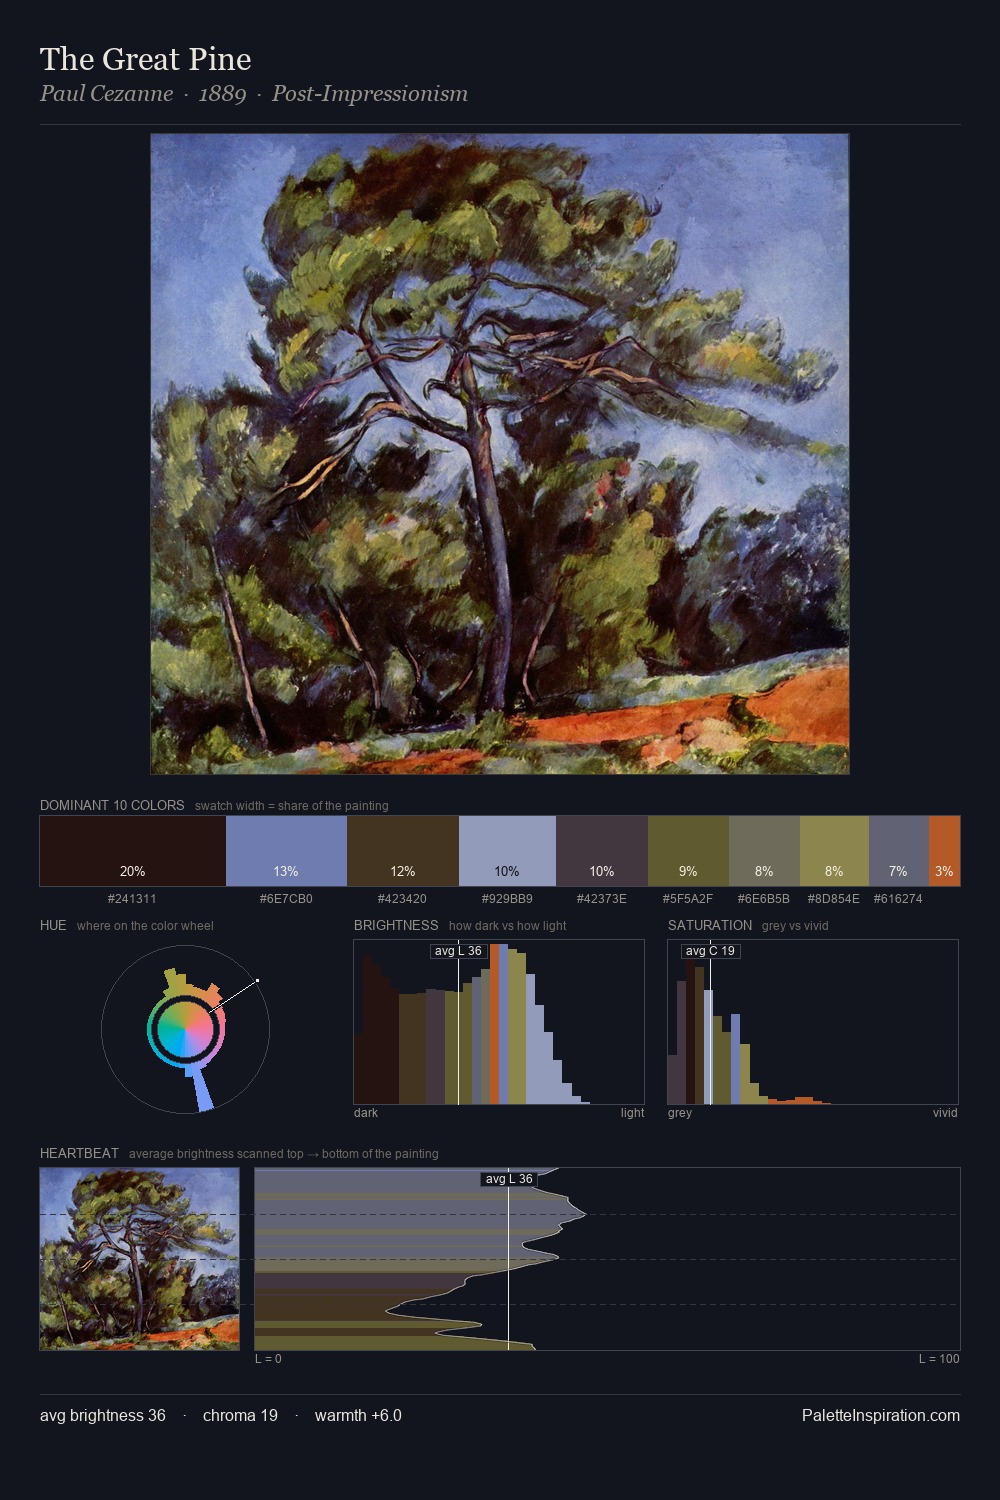Click the DOMINANT 10 COLORS heading

coord(112,805)
